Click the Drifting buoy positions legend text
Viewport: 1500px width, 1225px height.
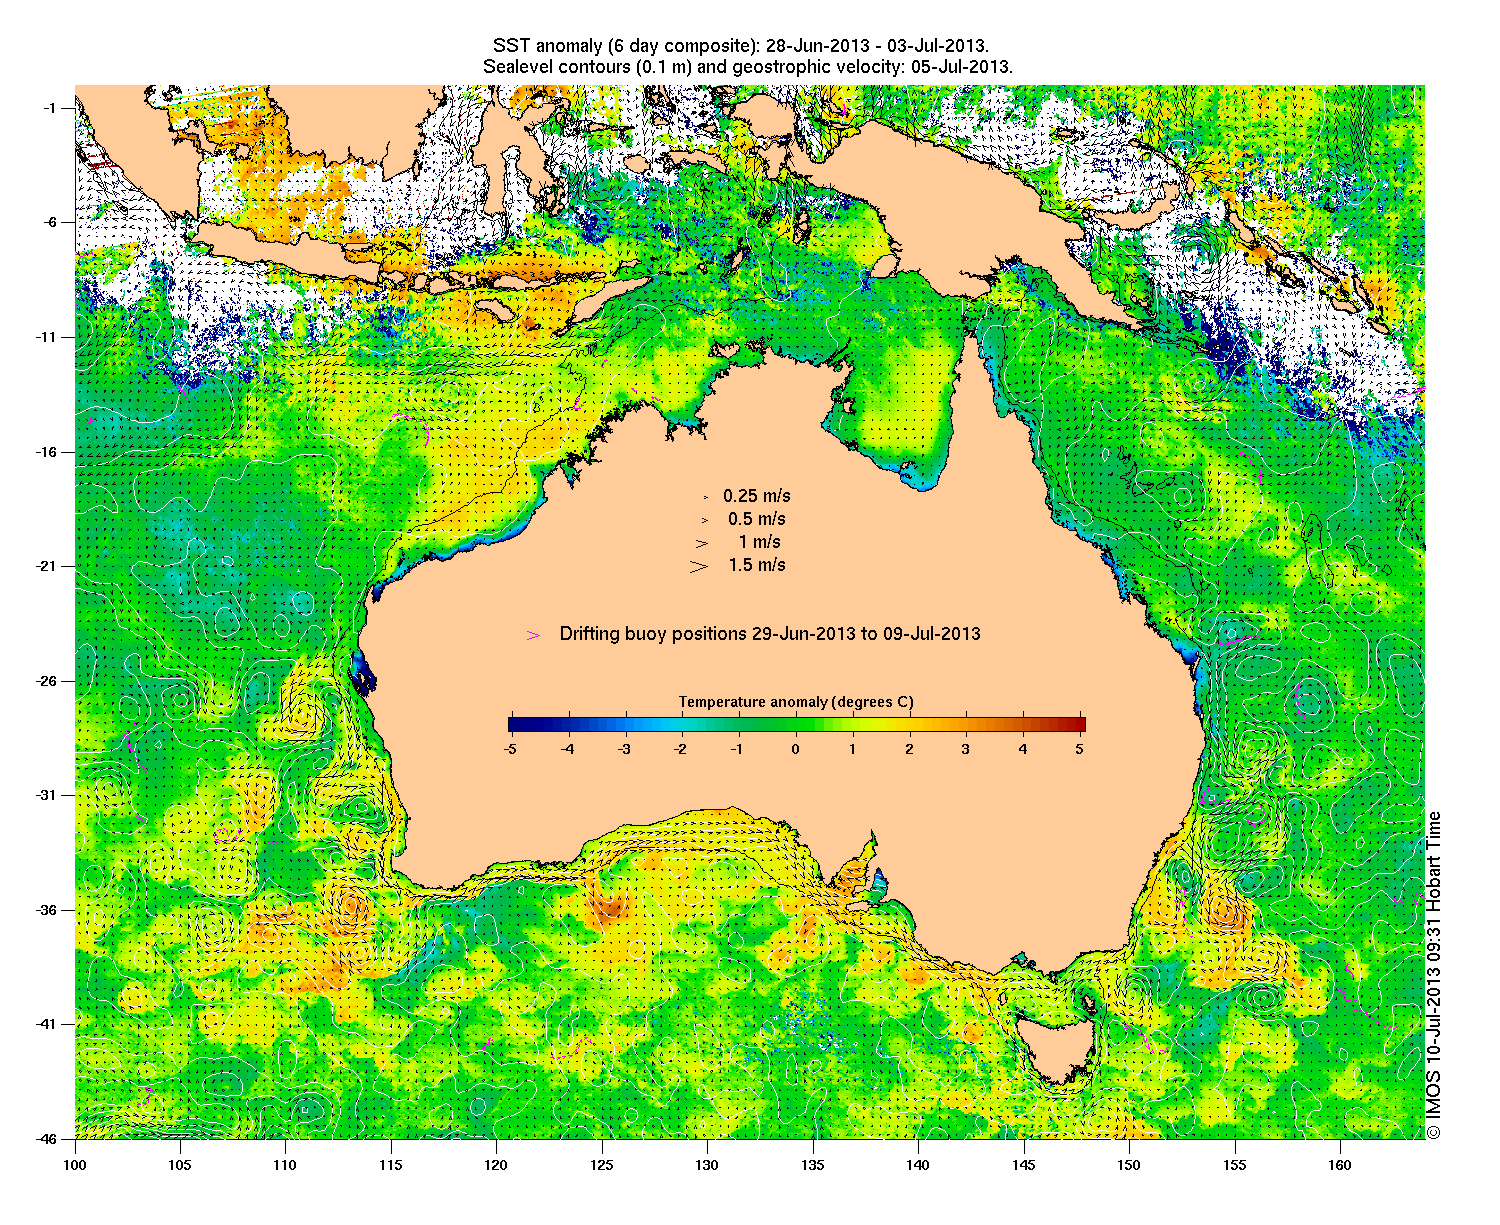(770, 634)
